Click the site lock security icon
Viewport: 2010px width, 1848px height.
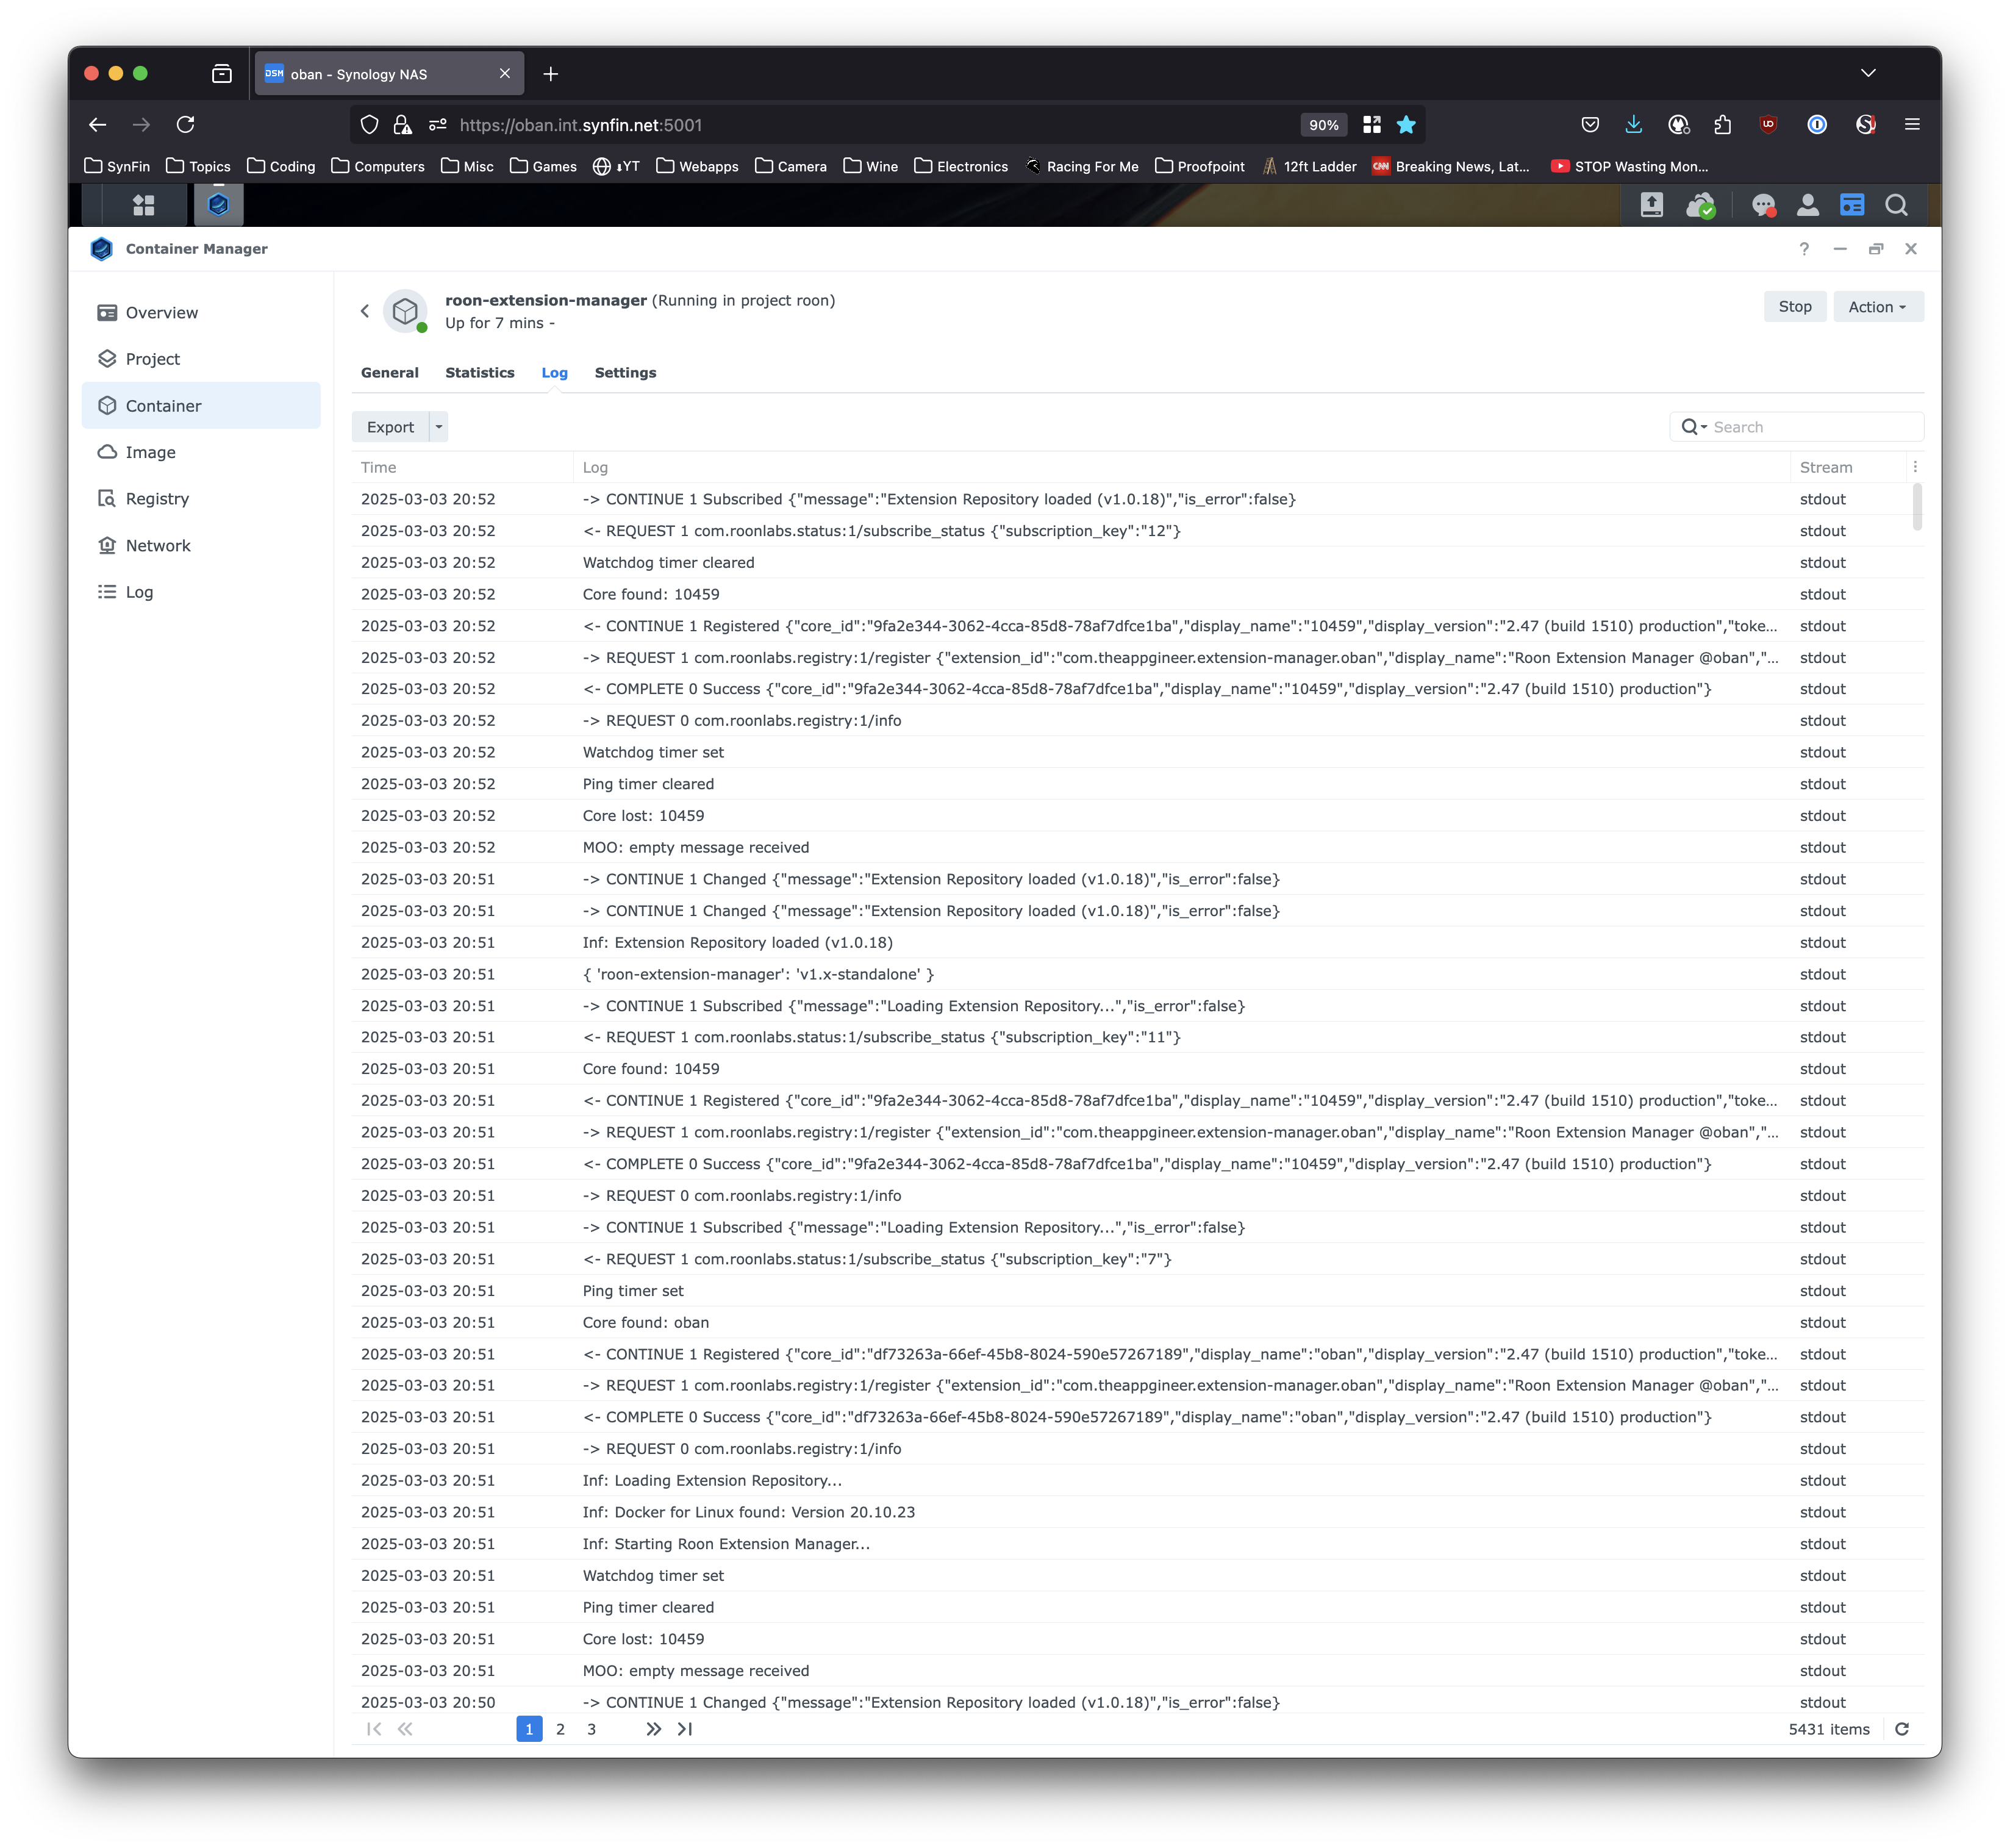click(x=402, y=124)
